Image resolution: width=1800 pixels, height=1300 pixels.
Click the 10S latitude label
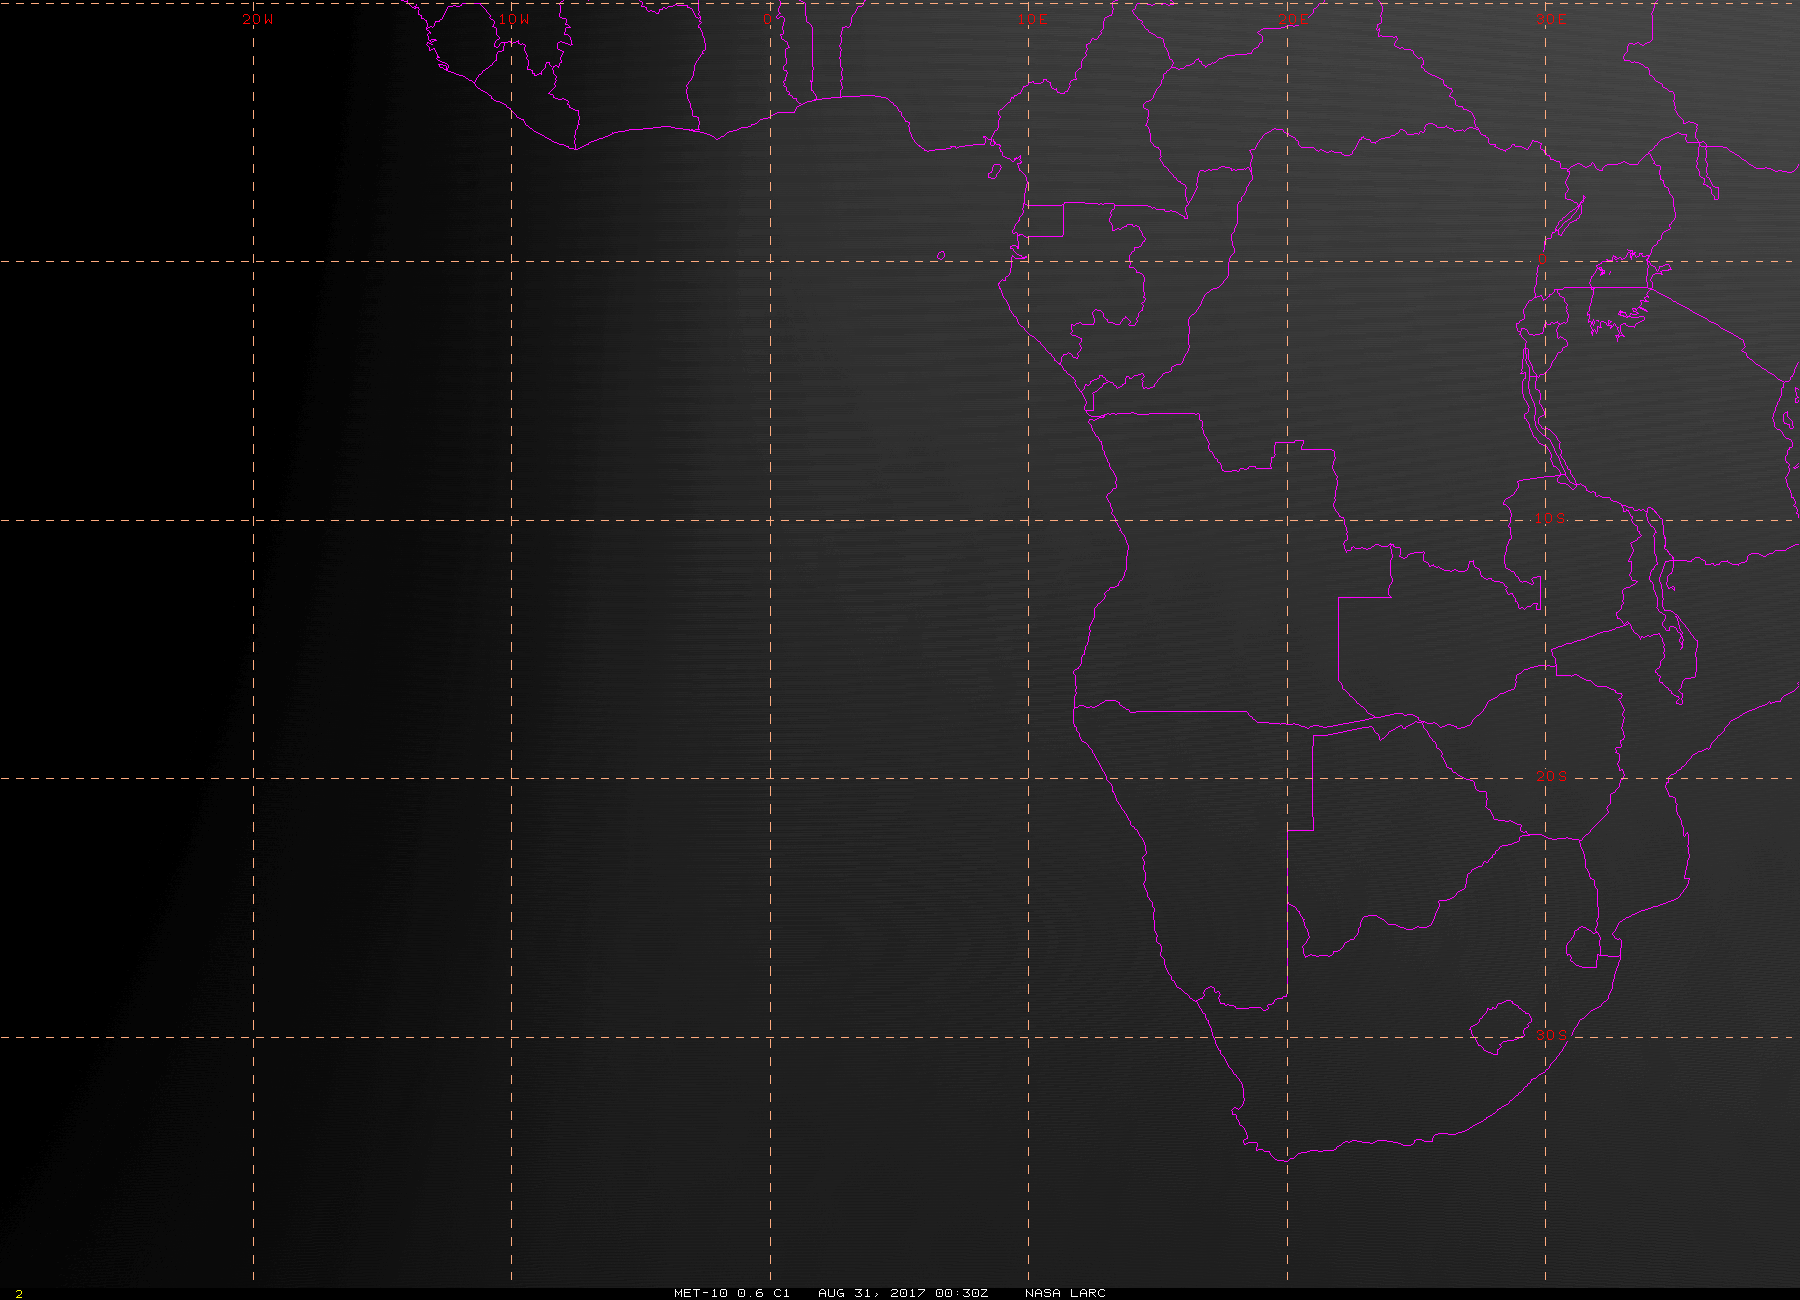[1550, 518]
